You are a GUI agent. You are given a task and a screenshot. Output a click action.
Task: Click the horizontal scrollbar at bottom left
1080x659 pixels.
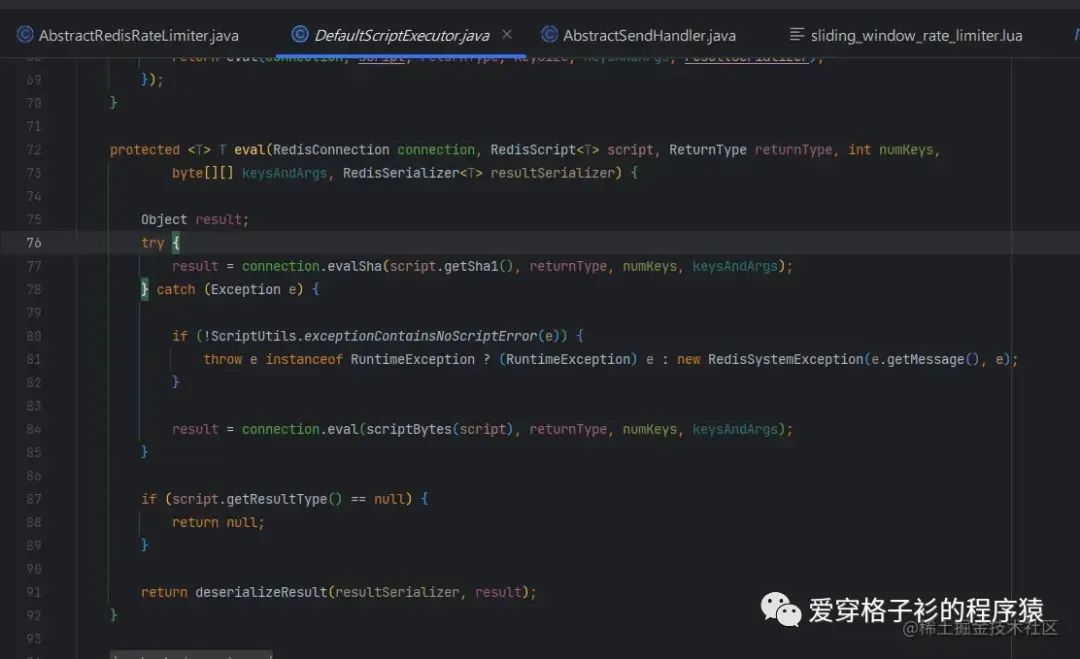pyautogui.click(x=190, y=656)
